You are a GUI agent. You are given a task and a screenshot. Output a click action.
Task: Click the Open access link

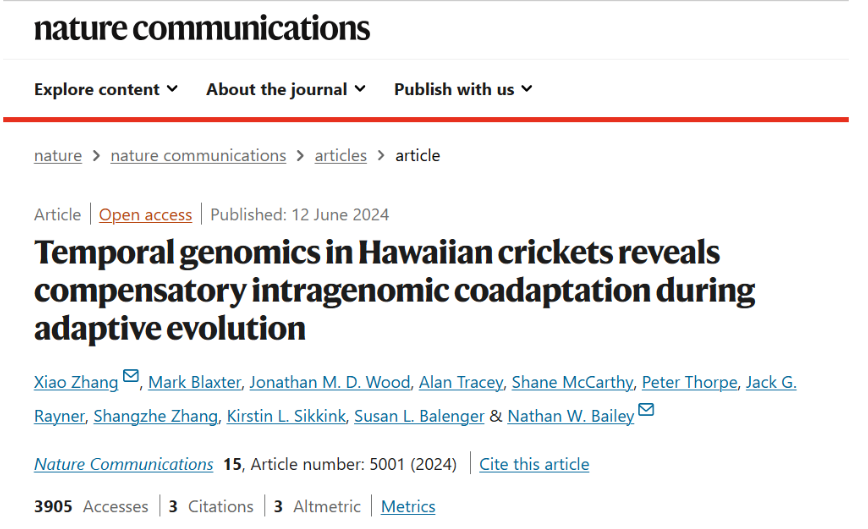click(x=146, y=215)
